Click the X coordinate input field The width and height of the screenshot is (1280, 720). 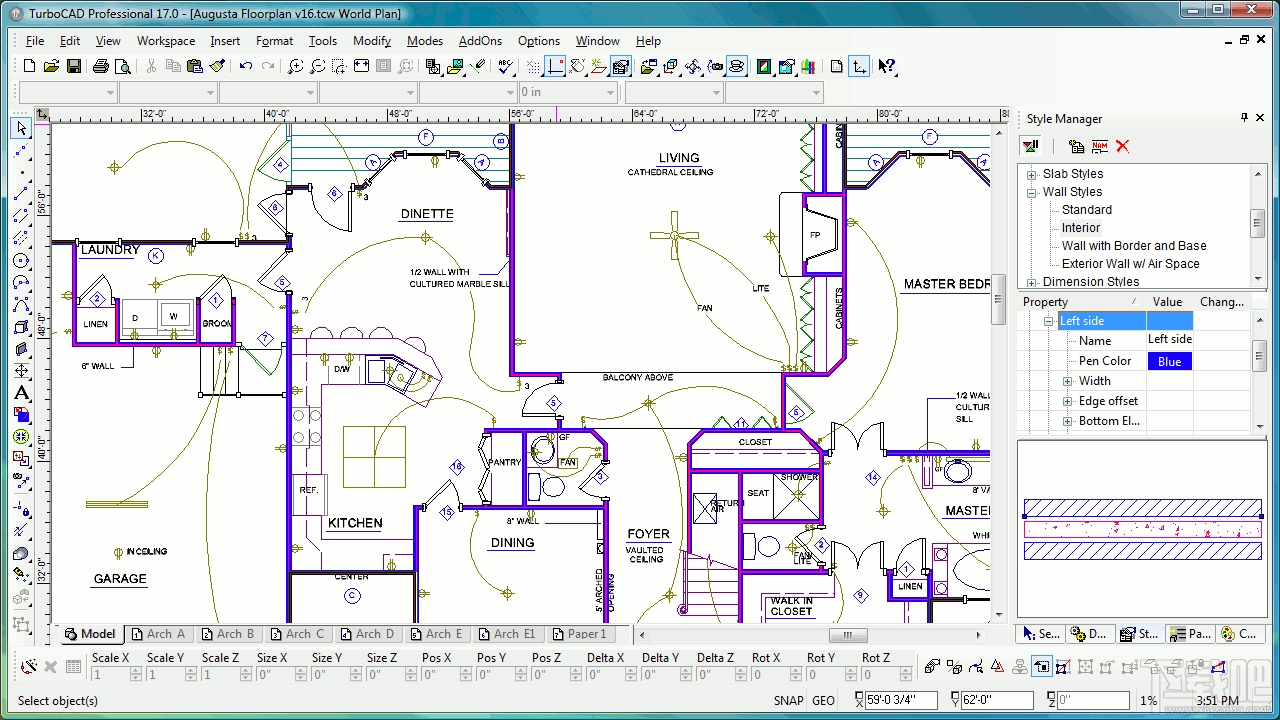coord(903,700)
